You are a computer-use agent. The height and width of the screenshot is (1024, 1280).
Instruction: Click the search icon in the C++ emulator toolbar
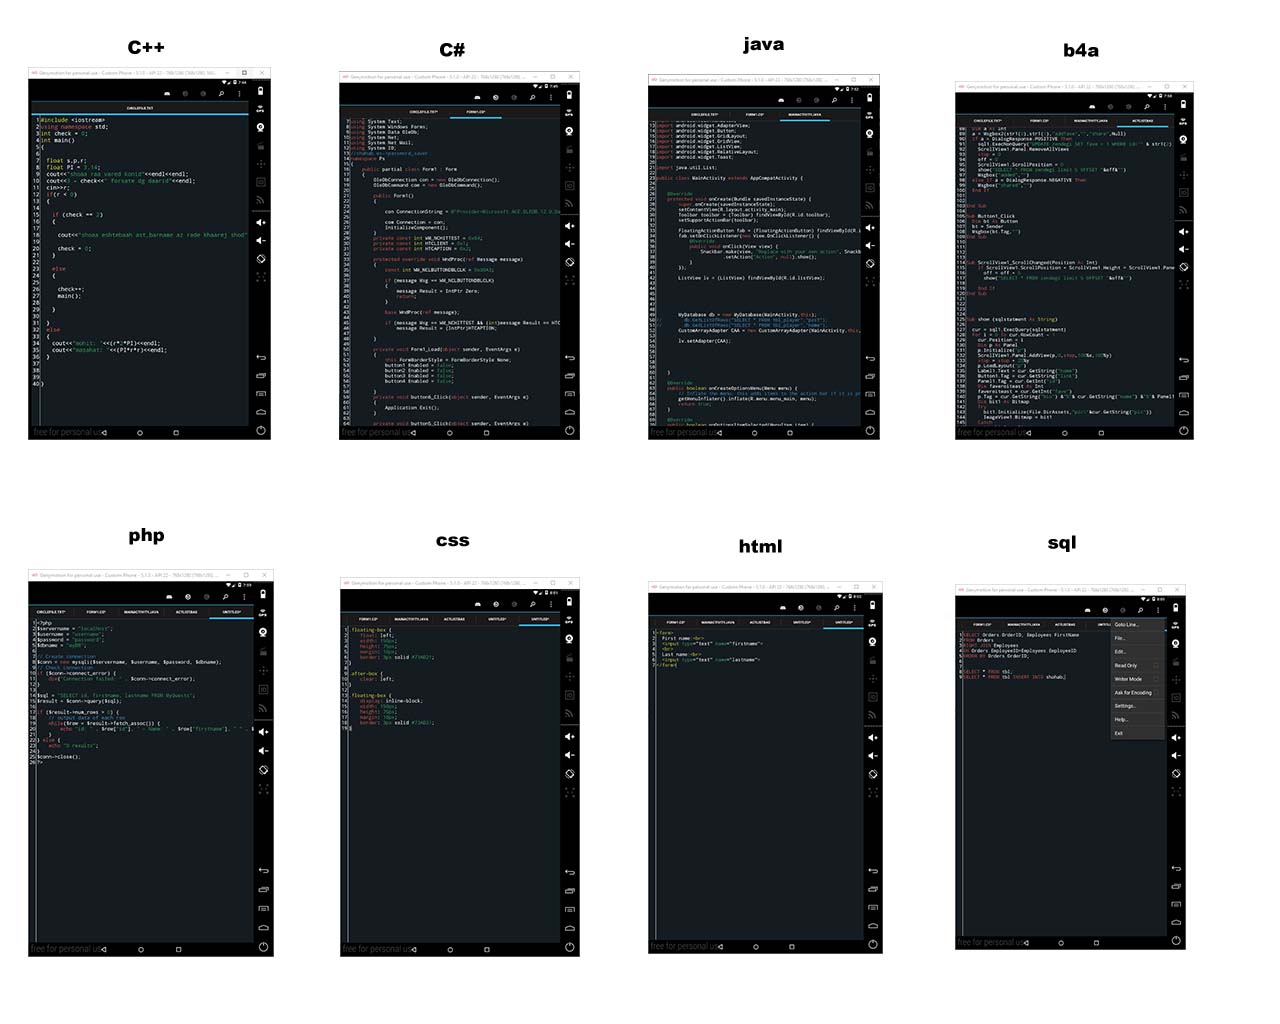coord(221,94)
